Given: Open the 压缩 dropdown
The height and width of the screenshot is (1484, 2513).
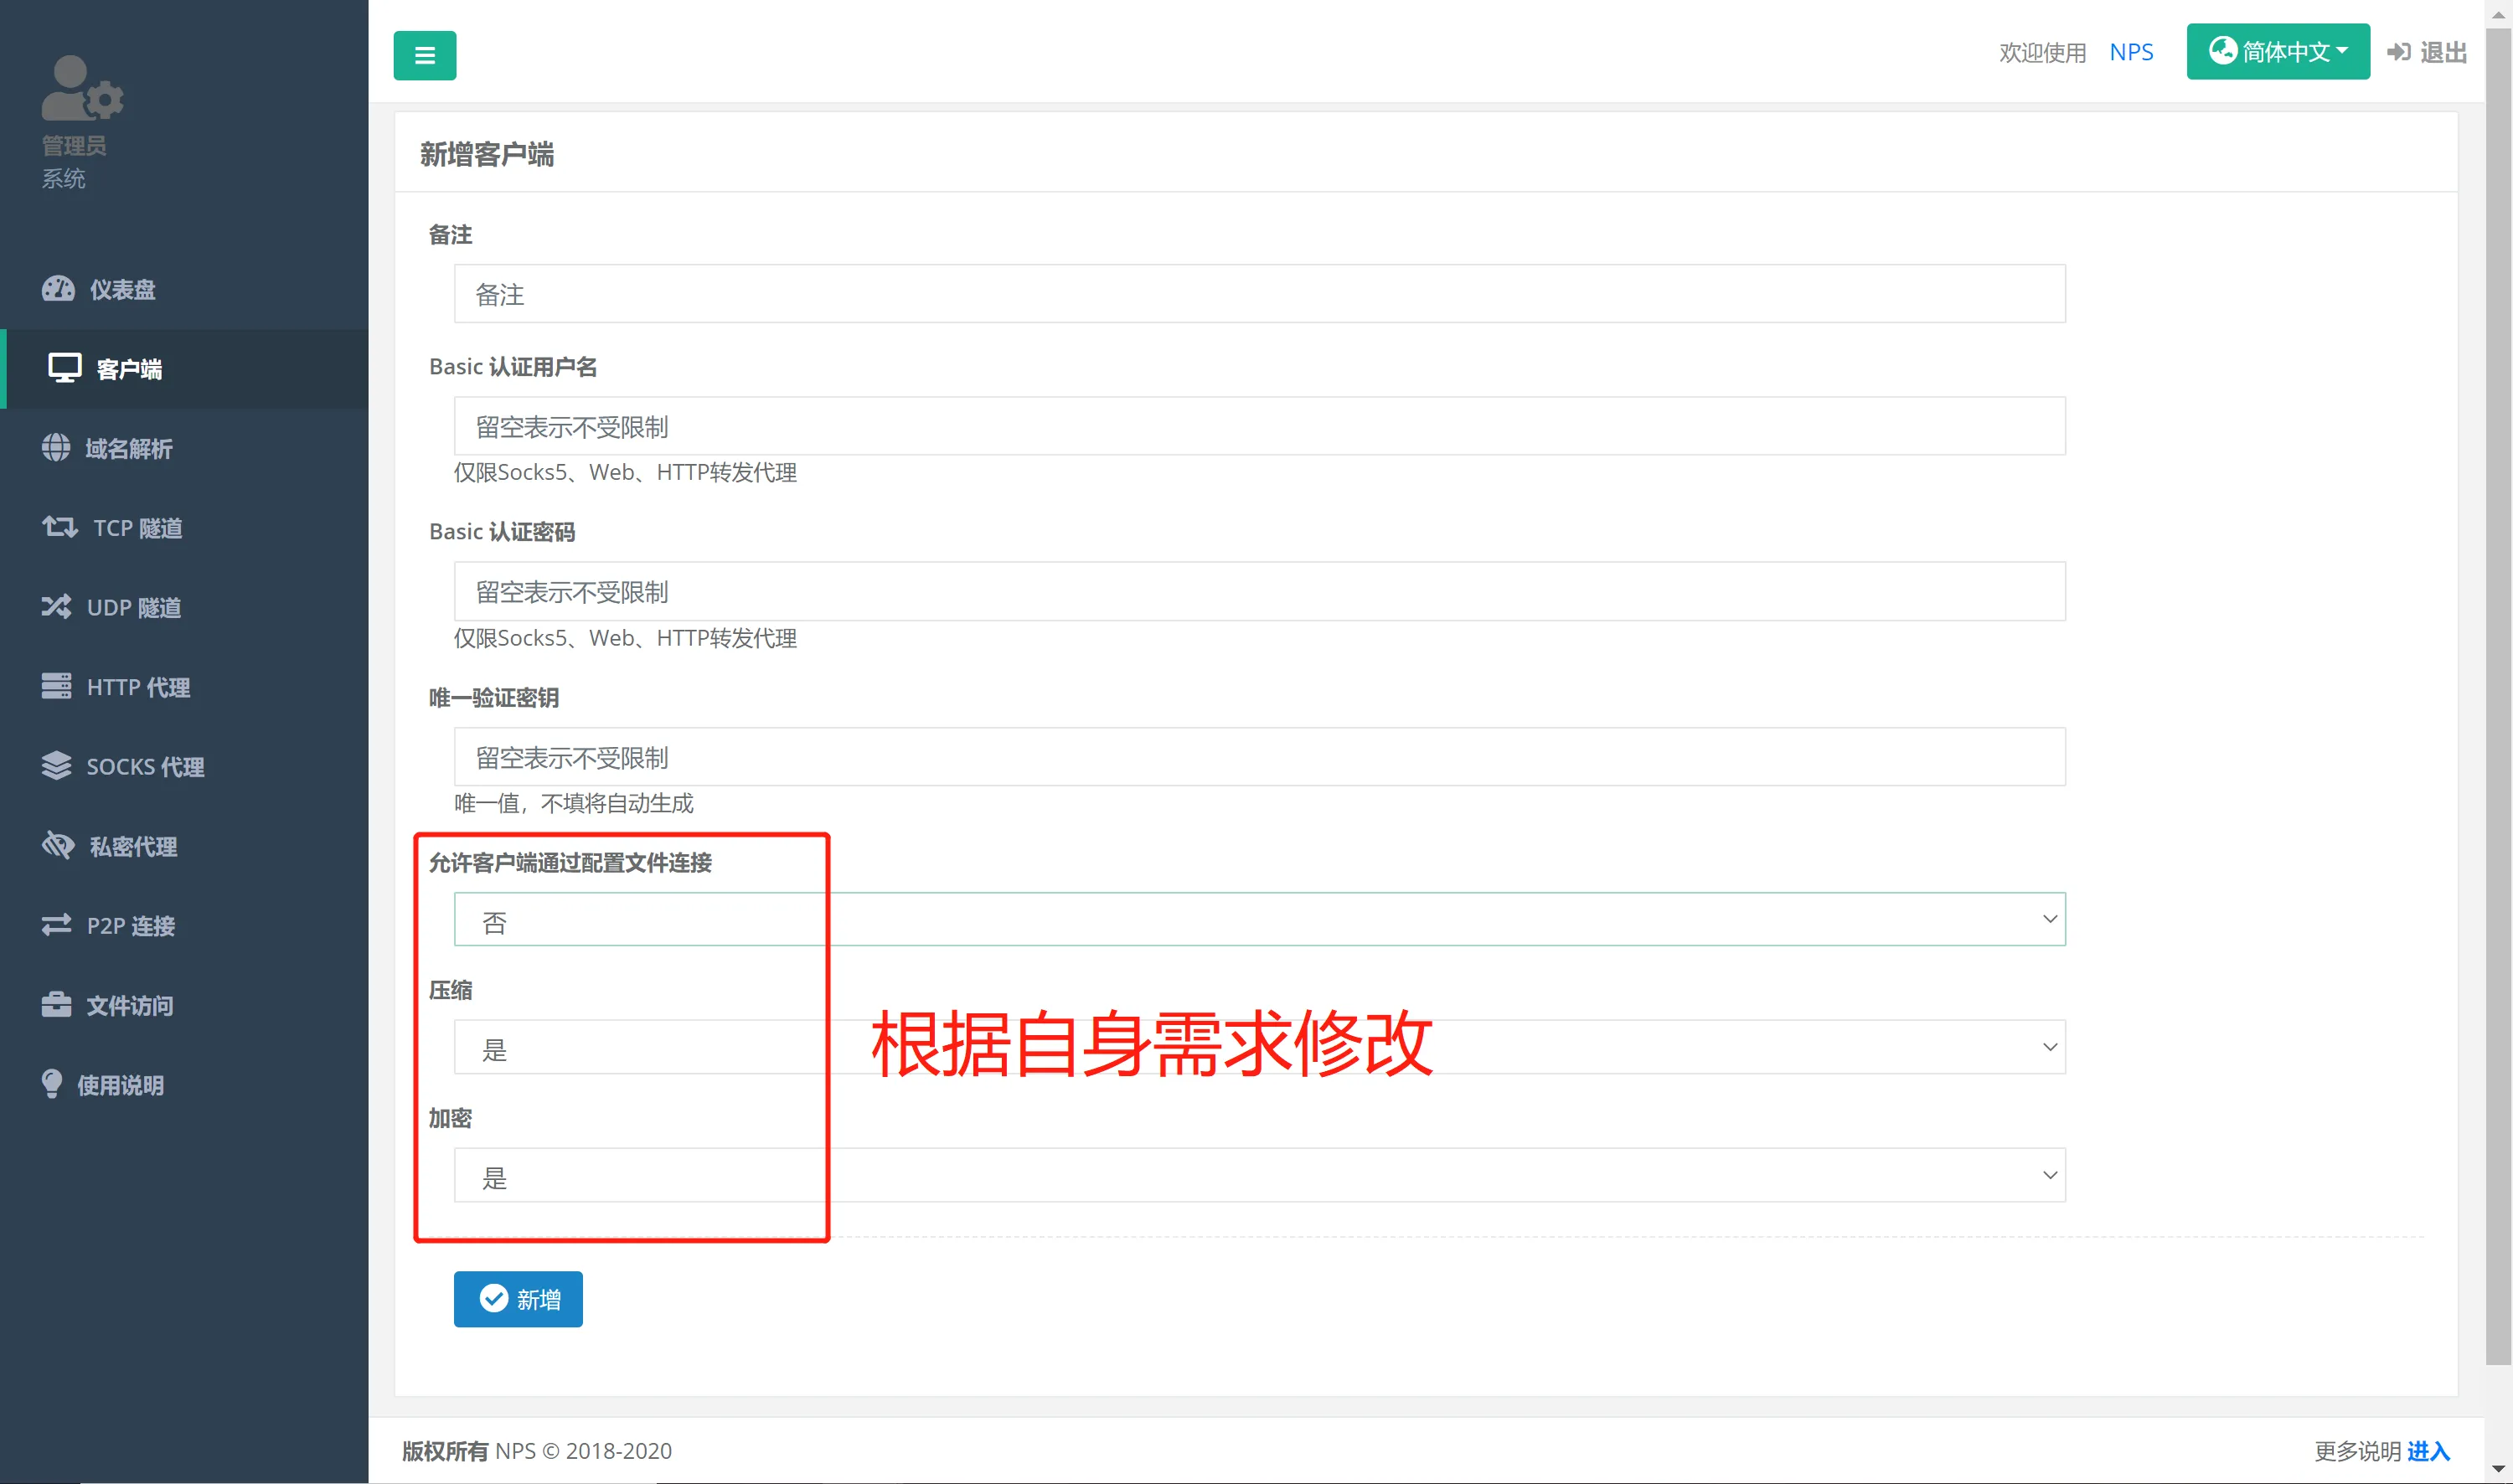Looking at the screenshot, I should (x=1259, y=1047).
